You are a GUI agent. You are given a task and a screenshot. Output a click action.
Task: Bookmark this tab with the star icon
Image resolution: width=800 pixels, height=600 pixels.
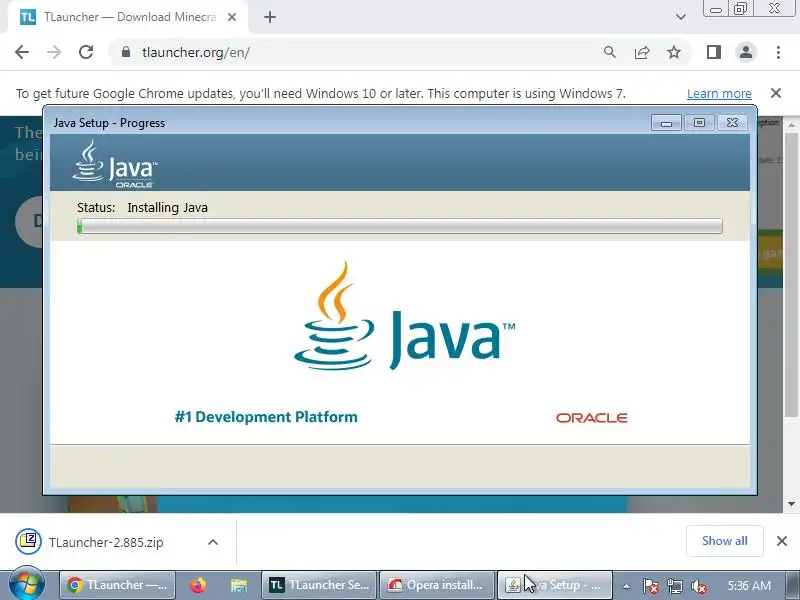click(674, 52)
